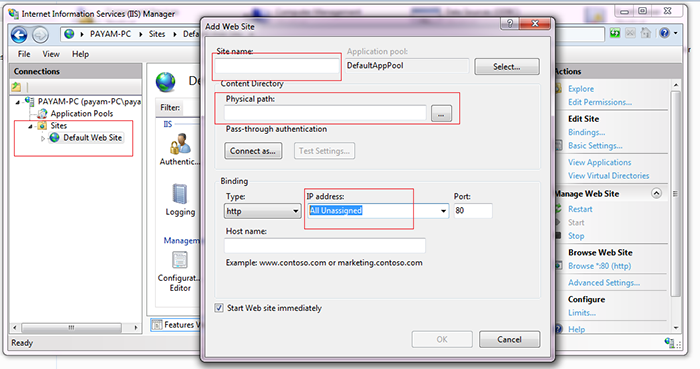
Task: Open the help icon dropdown arrow
Action: [x=675, y=33]
